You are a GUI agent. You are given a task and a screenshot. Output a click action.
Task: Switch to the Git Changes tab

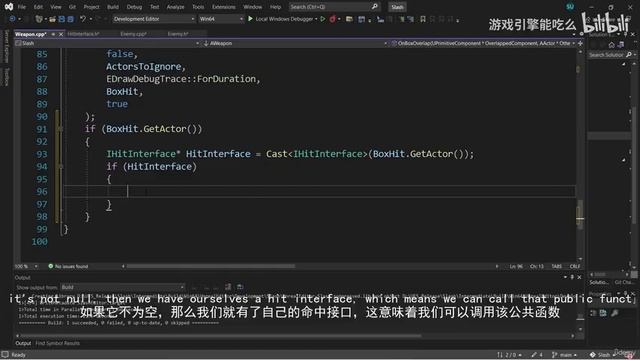pyautogui.click(x=624, y=282)
